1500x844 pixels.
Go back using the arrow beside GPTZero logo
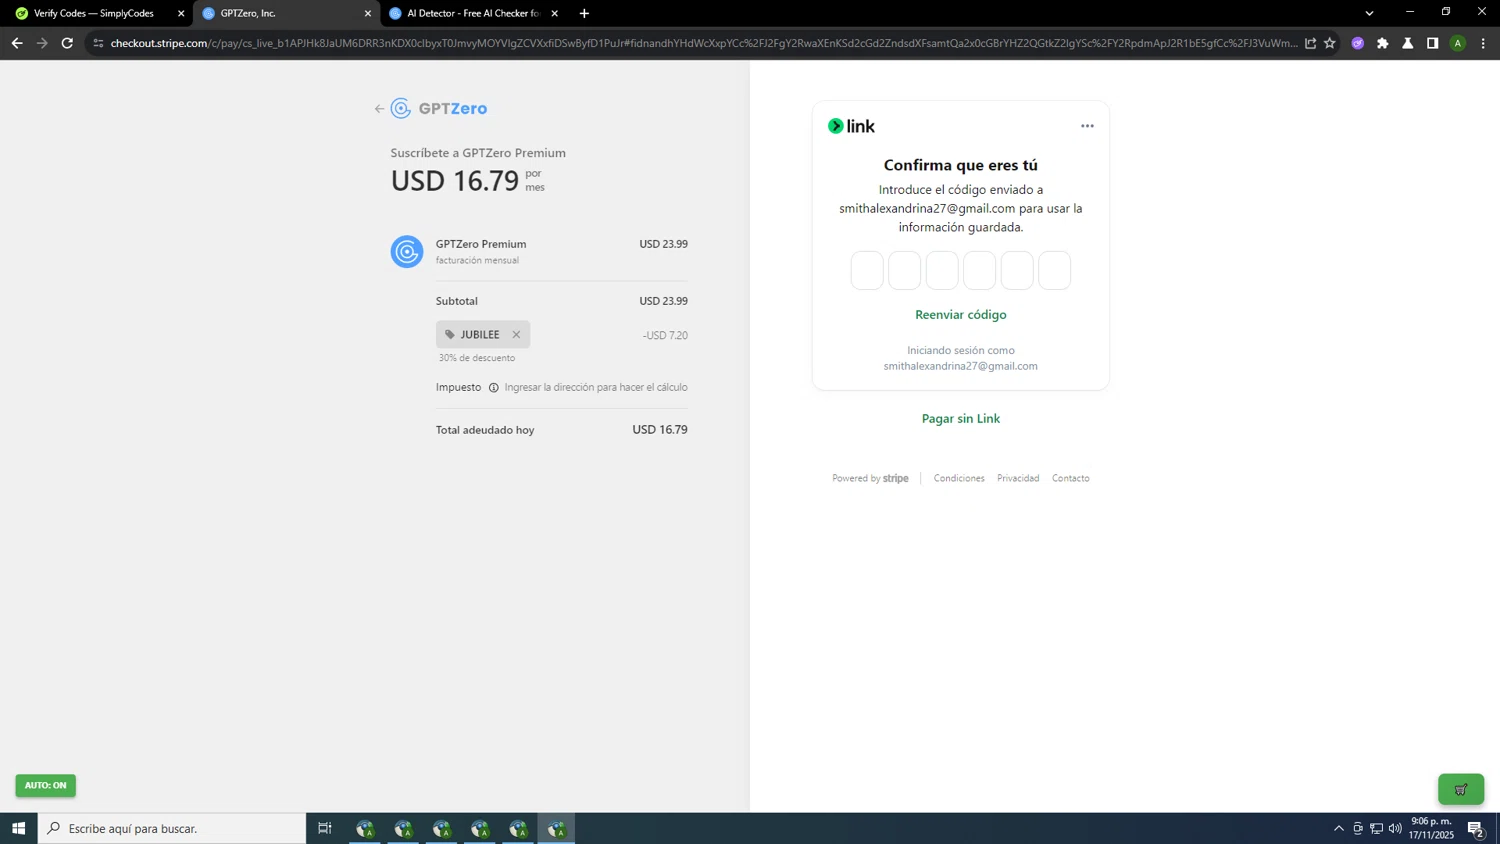point(379,109)
